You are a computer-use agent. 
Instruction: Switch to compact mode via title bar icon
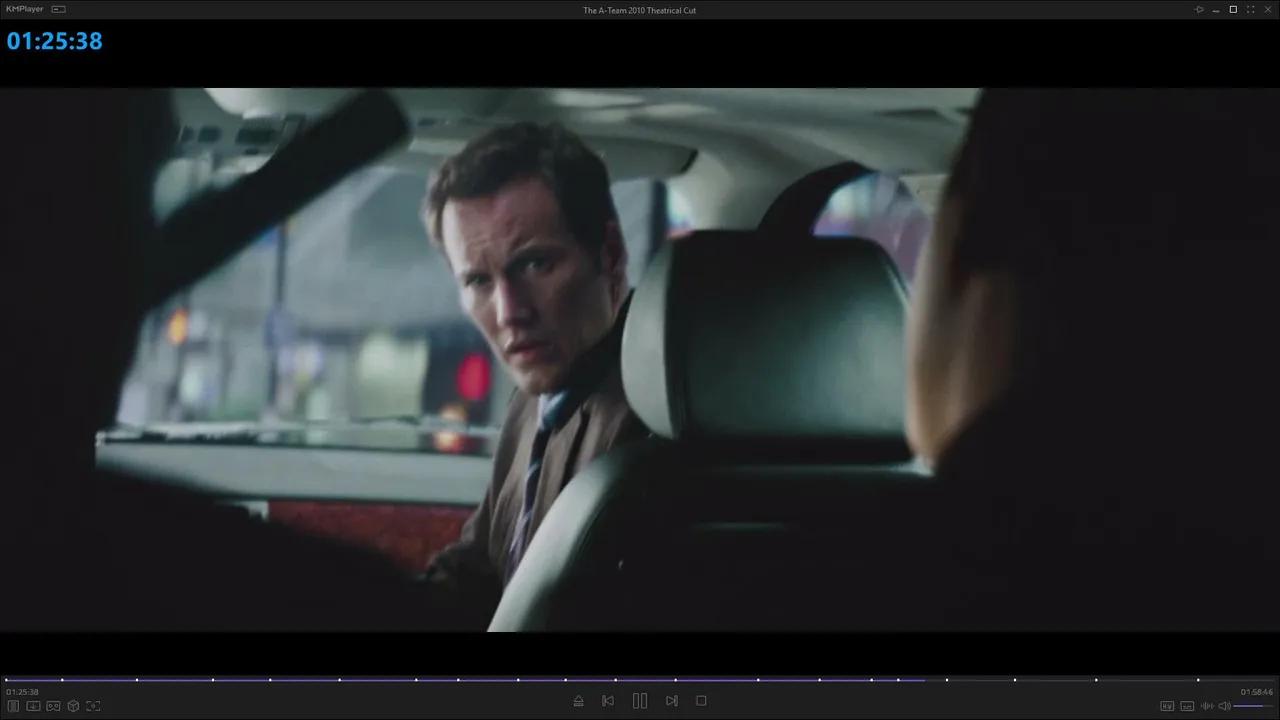pyautogui.click(x=59, y=9)
